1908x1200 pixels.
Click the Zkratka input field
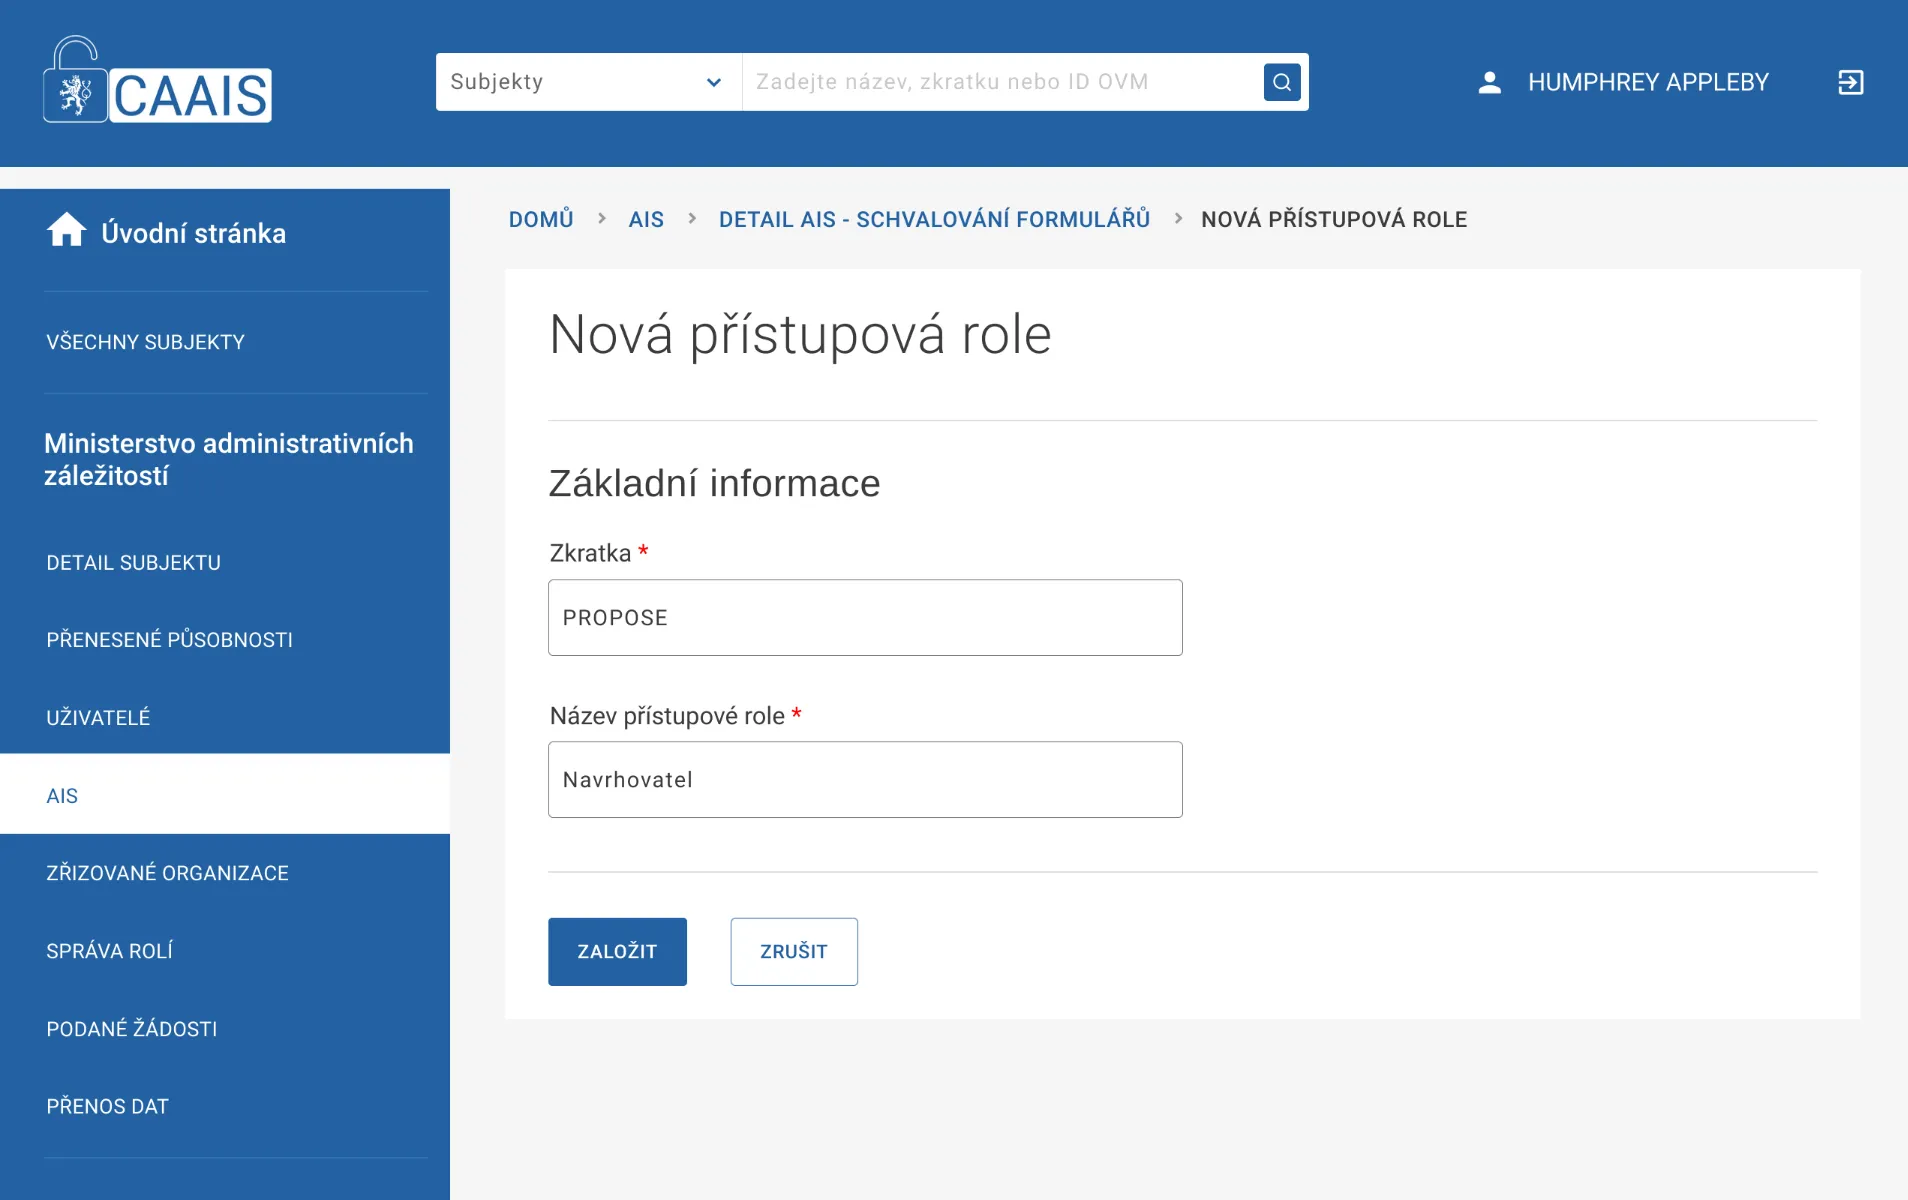(x=864, y=618)
